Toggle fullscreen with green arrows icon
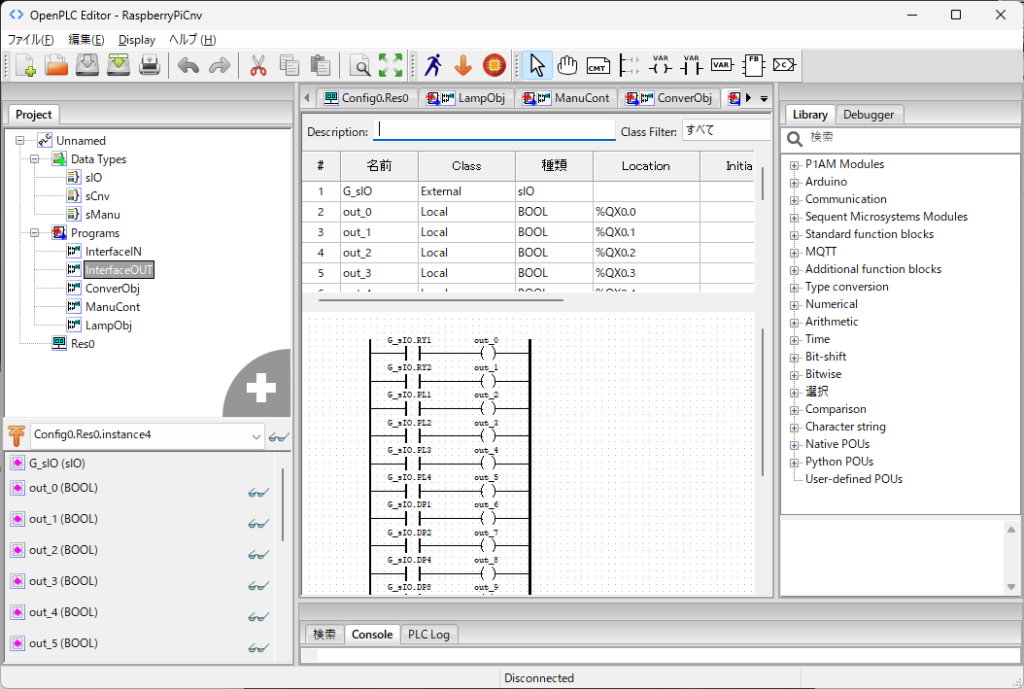Image resolution: width=1024 pixels, height=689 pixels. point(391,65)
